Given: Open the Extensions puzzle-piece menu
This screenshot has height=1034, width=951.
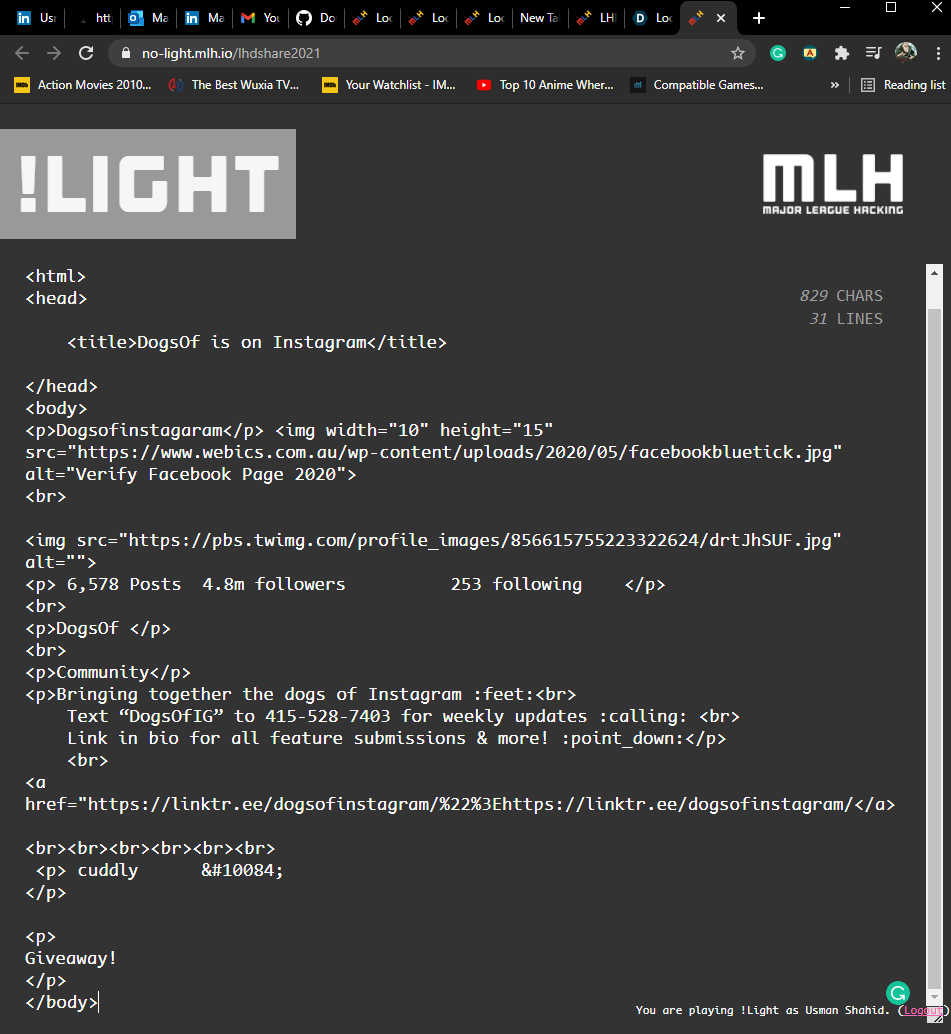Looking at the screenshot, I should click(842, 53).
